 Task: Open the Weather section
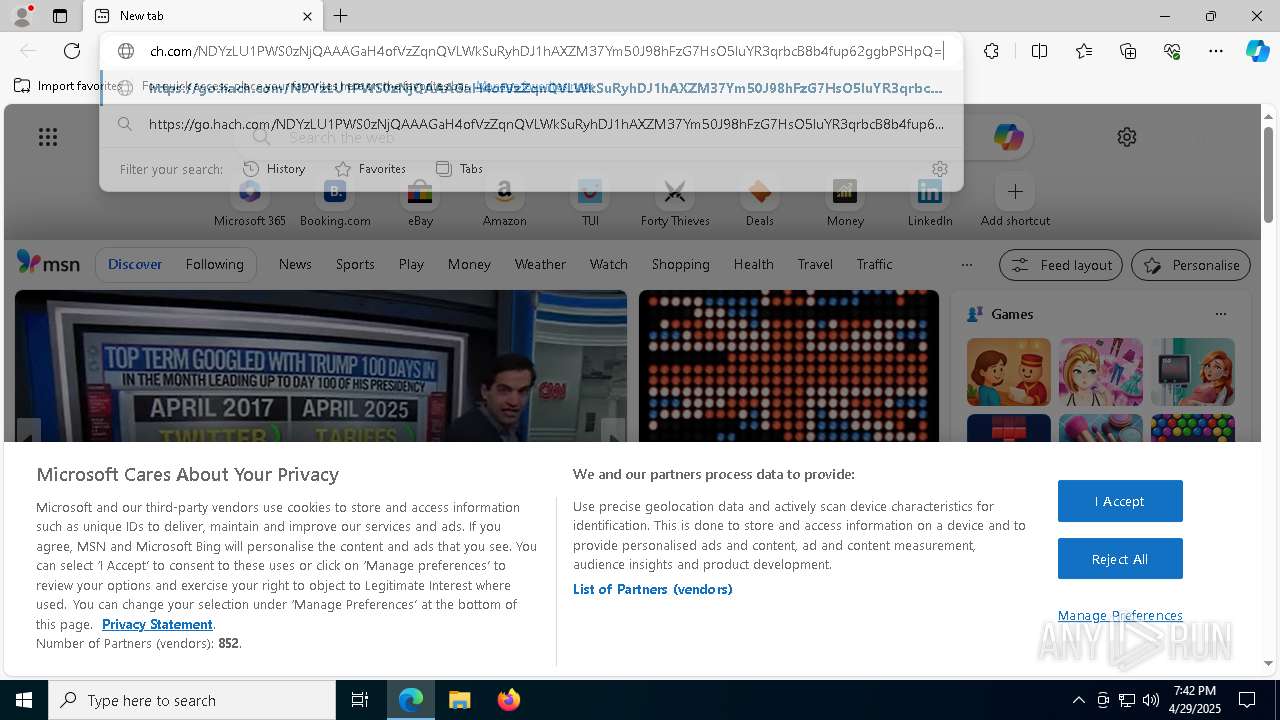point(540,264)
